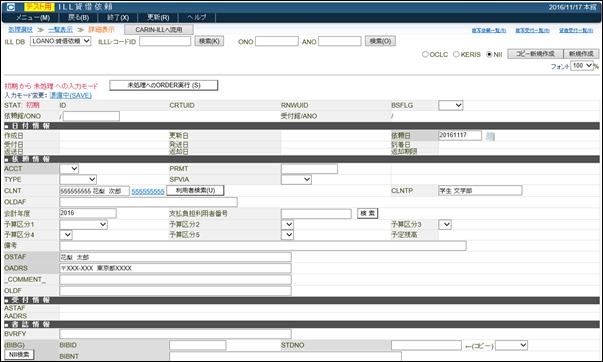Click the 会計年度 field showing 2016
This screenshot has height=362, width=603.
pos(88,213)
